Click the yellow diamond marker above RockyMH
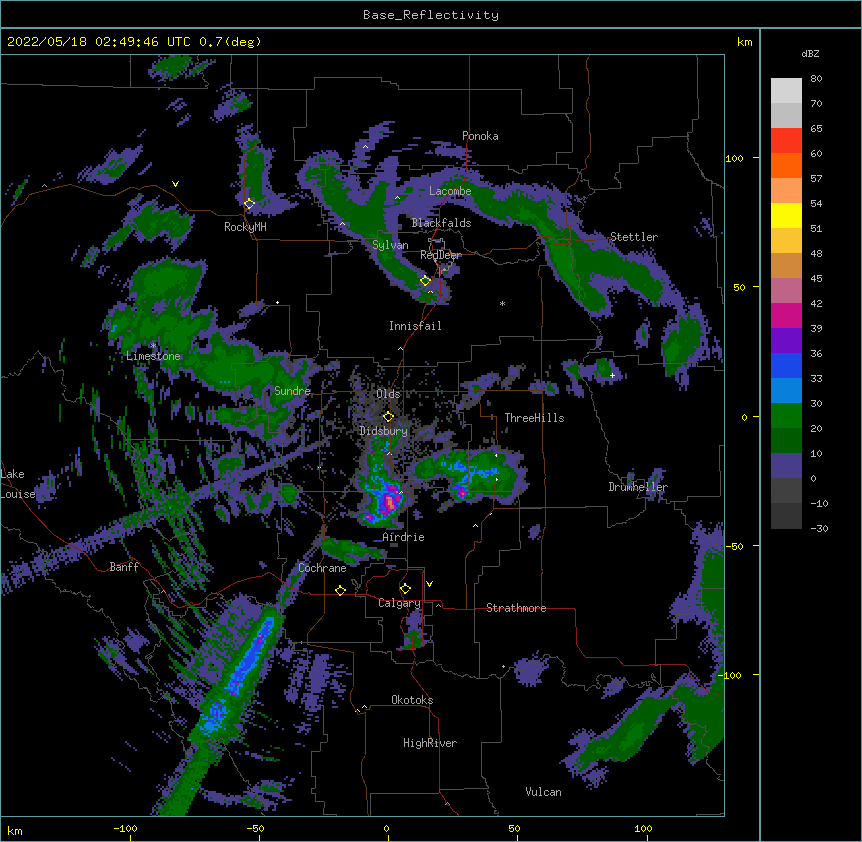Viewport: 862px width, 842px height. [249, 204]
